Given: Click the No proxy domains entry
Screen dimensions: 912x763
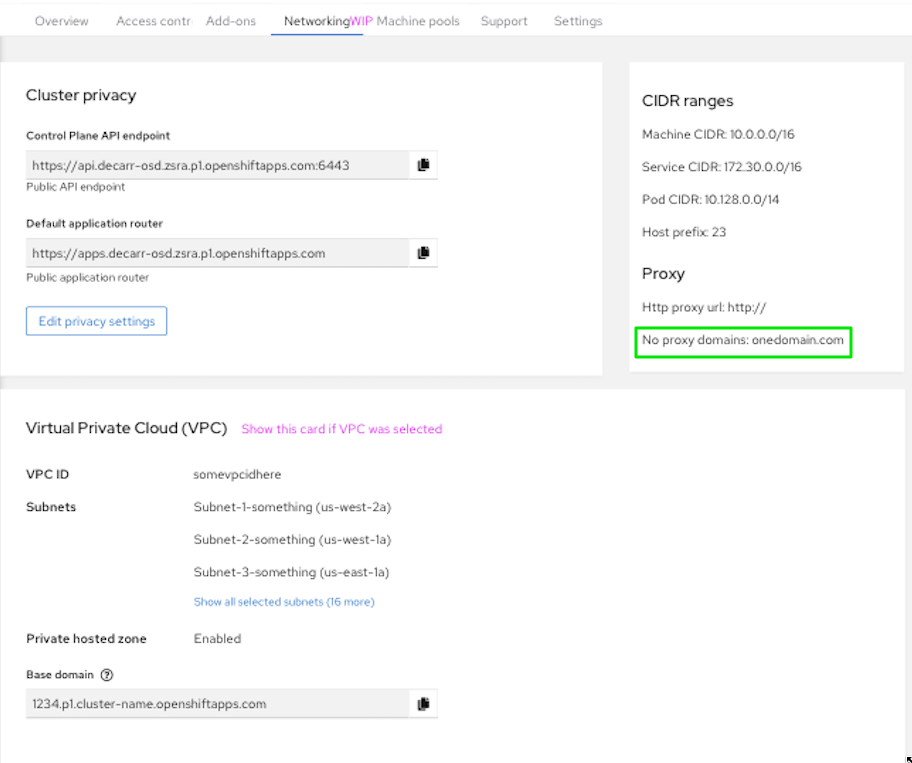Looking at the screenshot, I should coord(743,340).
